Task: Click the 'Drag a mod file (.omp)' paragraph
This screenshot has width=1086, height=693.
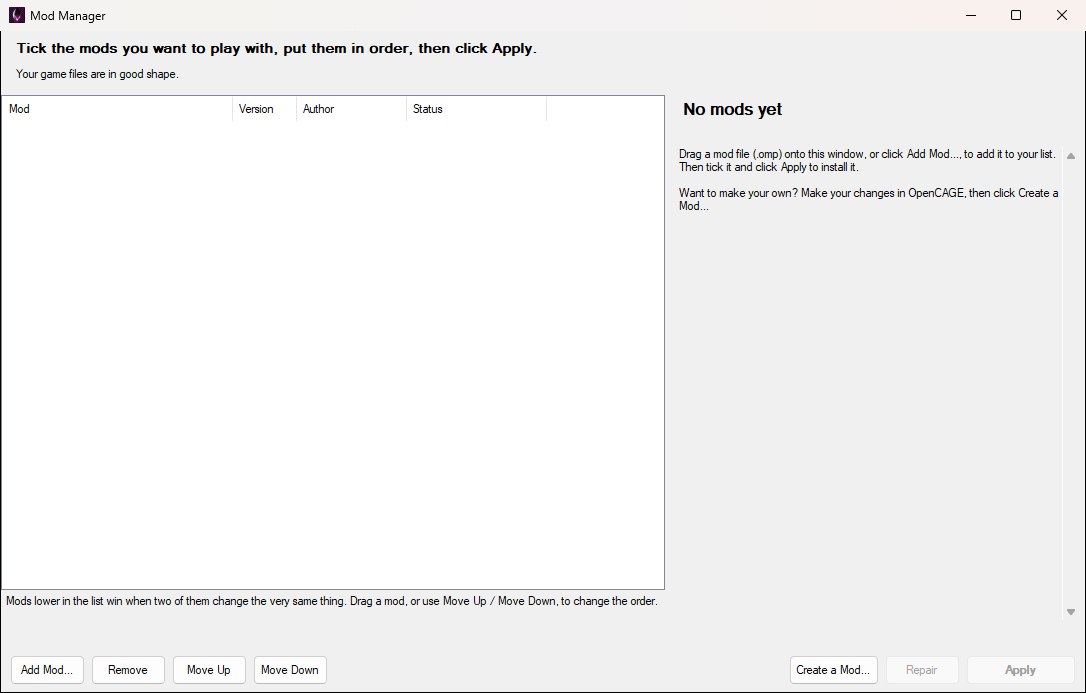Action: pyautogui.click(x=867, y=161)
